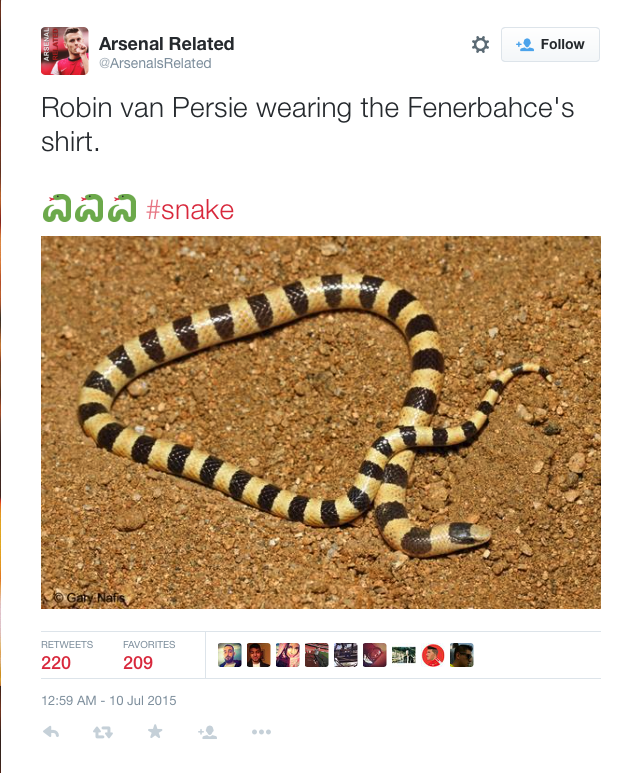Click the first retweeter avatar thumbnail
The height and width of the screenshot is (773, 639).
(230, 655)
